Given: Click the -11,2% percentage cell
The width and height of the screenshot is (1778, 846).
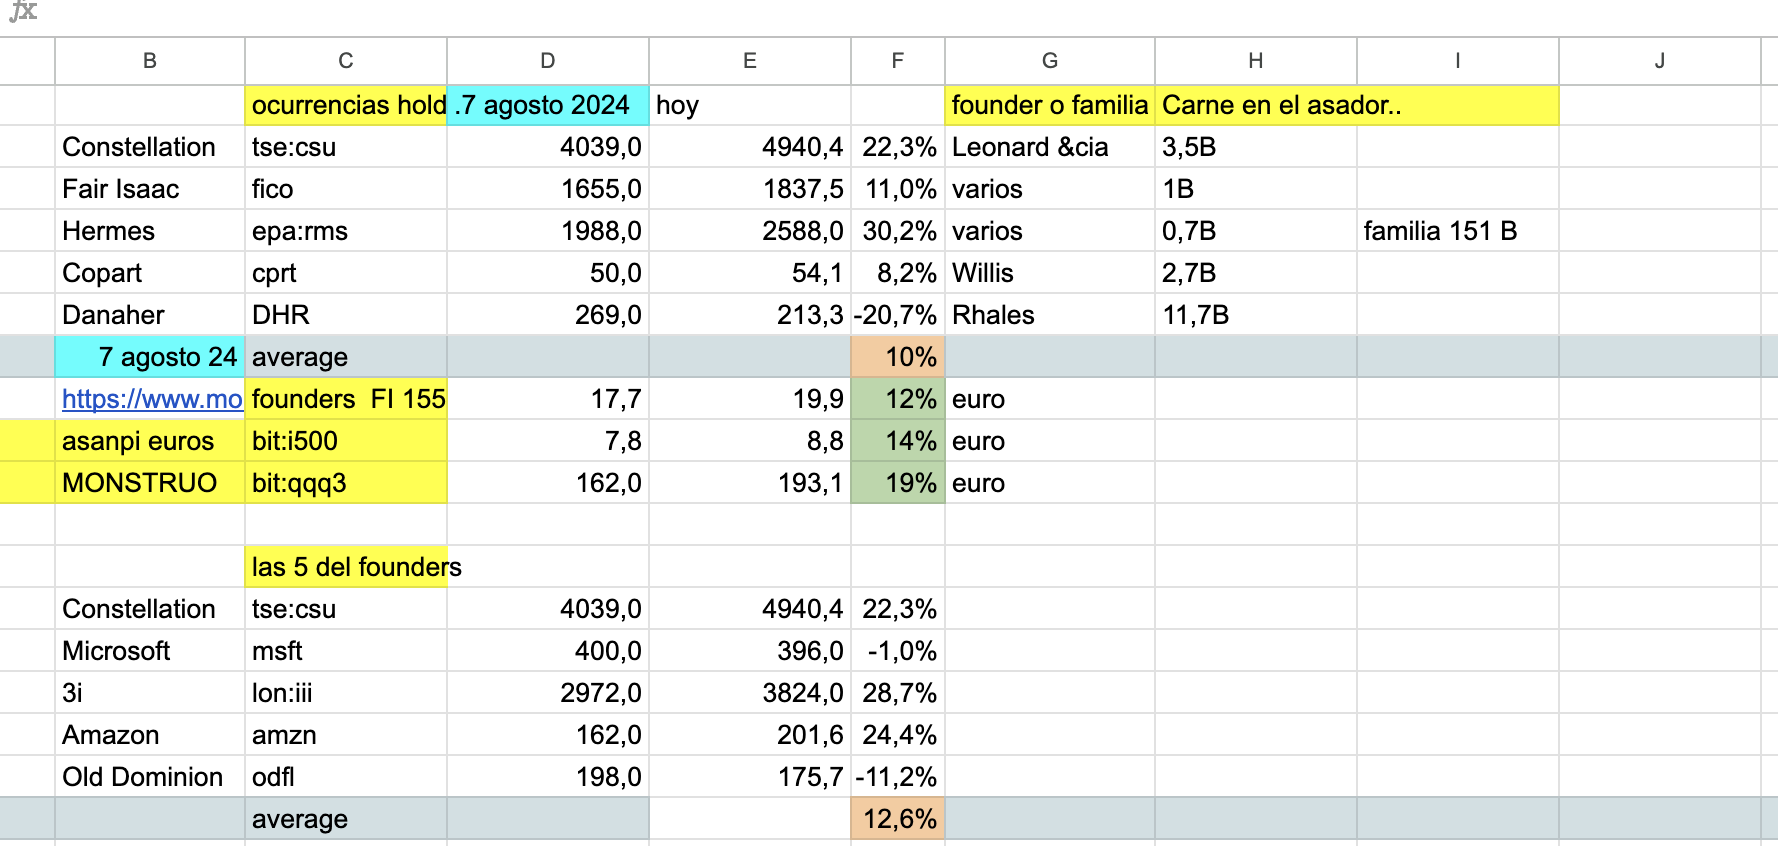Looking at the screenshot, I should [x=898, y=777].
